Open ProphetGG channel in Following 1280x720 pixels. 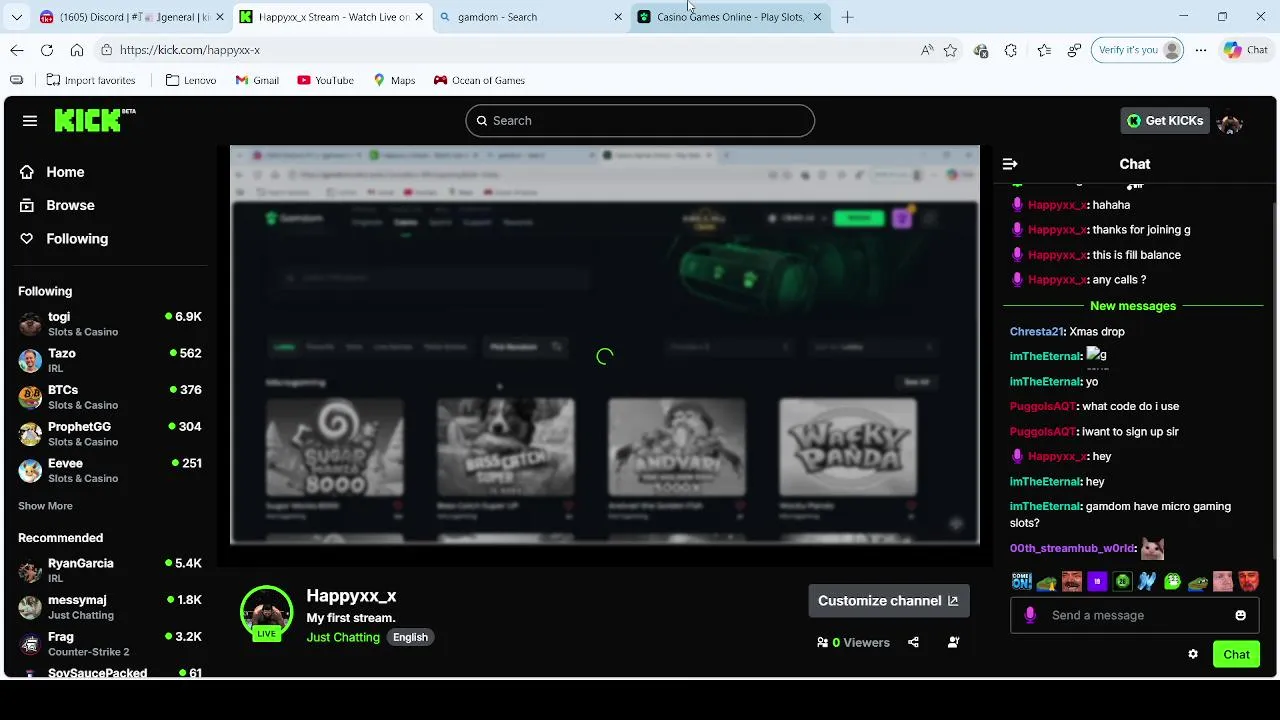[x=110, y=433]
